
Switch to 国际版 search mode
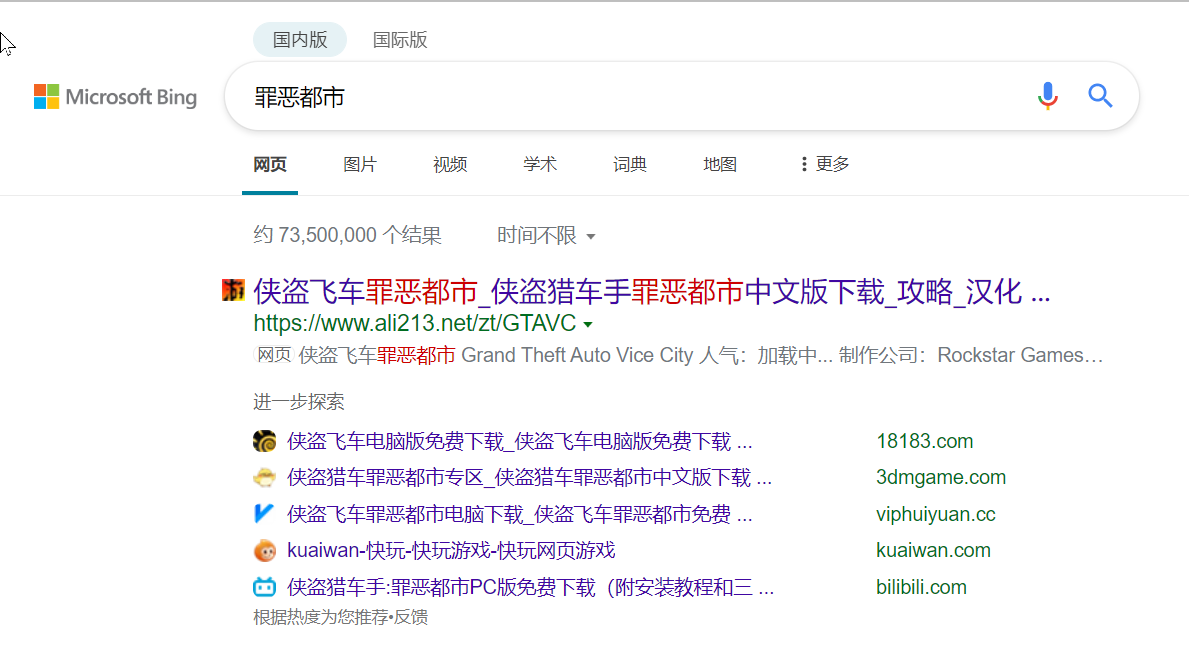(400, 40)
